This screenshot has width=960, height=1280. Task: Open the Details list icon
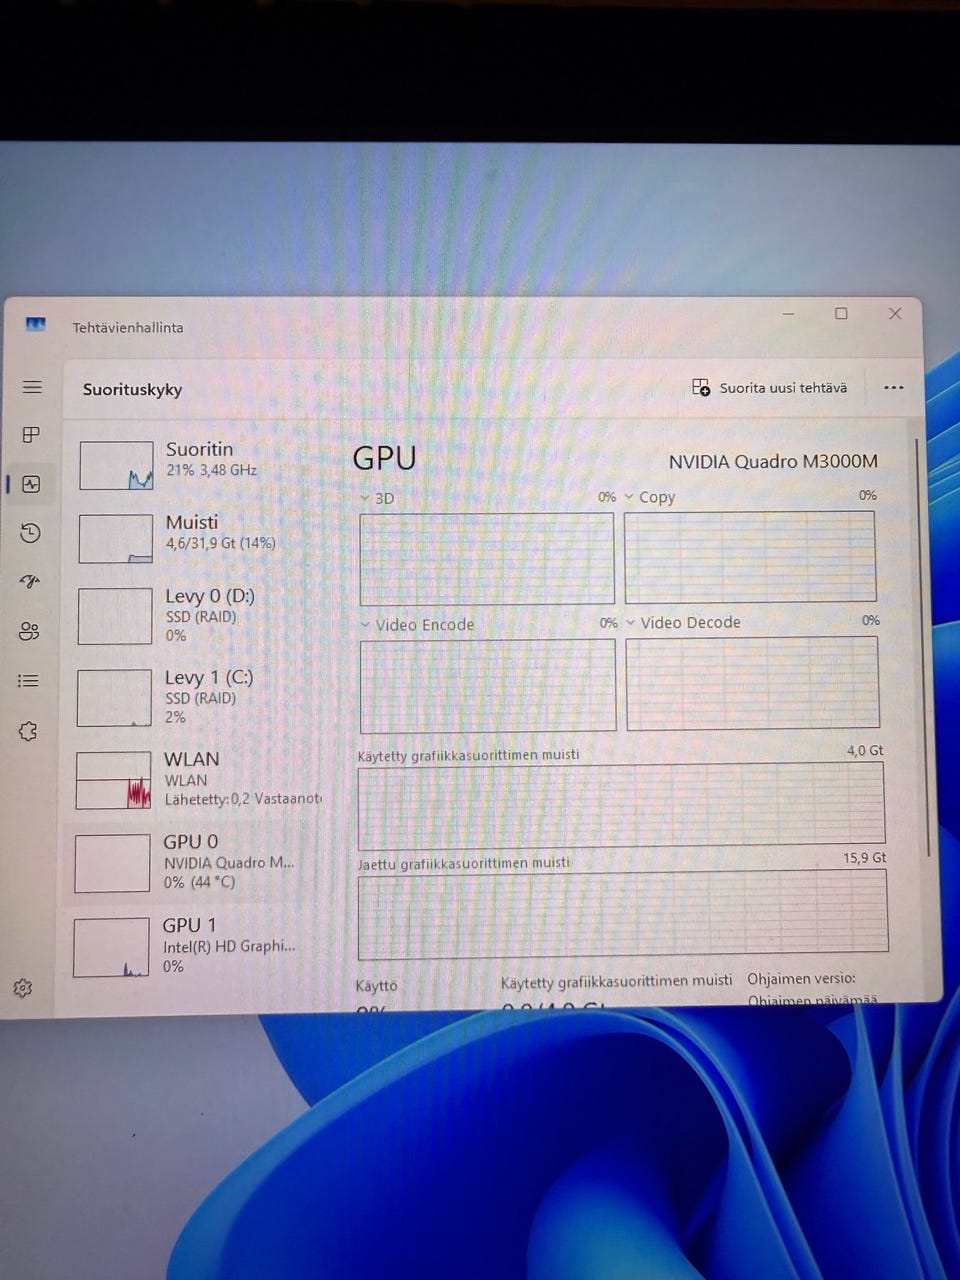tap(28, 681)
